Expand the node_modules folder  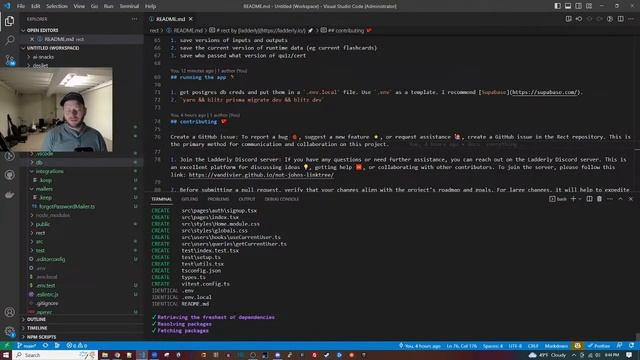point(53,215)
